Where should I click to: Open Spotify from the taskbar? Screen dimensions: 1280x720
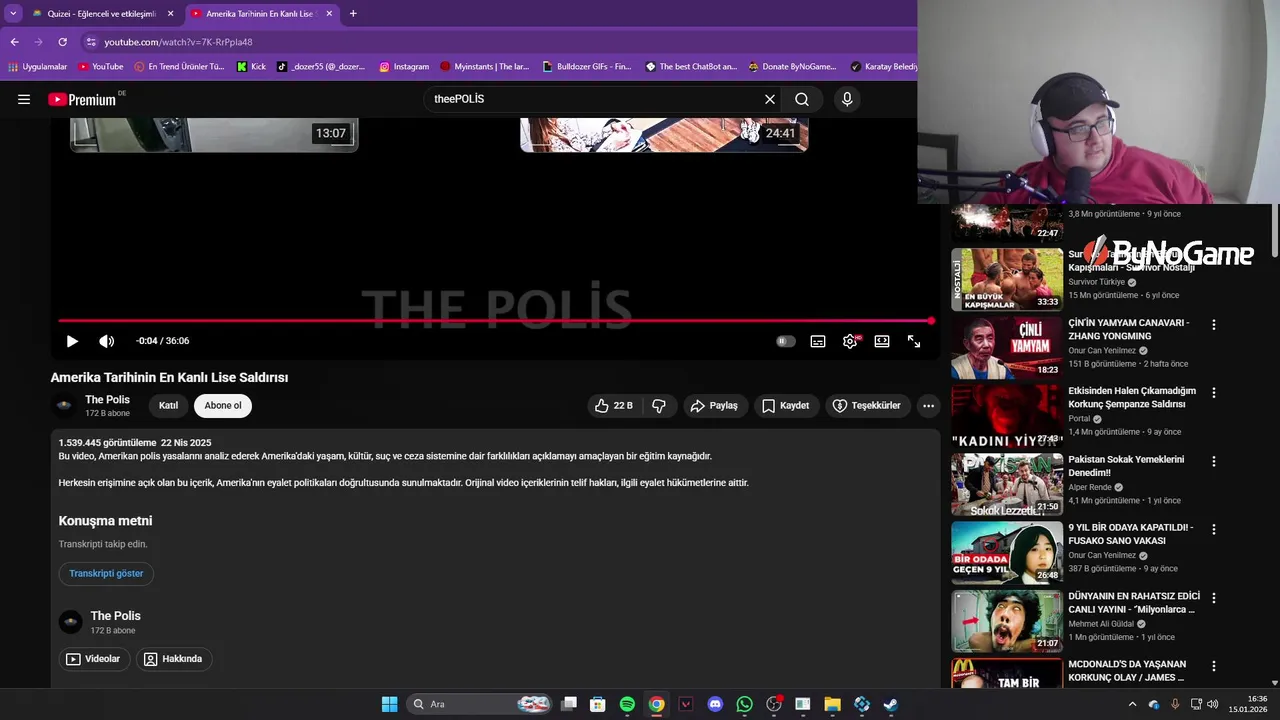point(627,704)
